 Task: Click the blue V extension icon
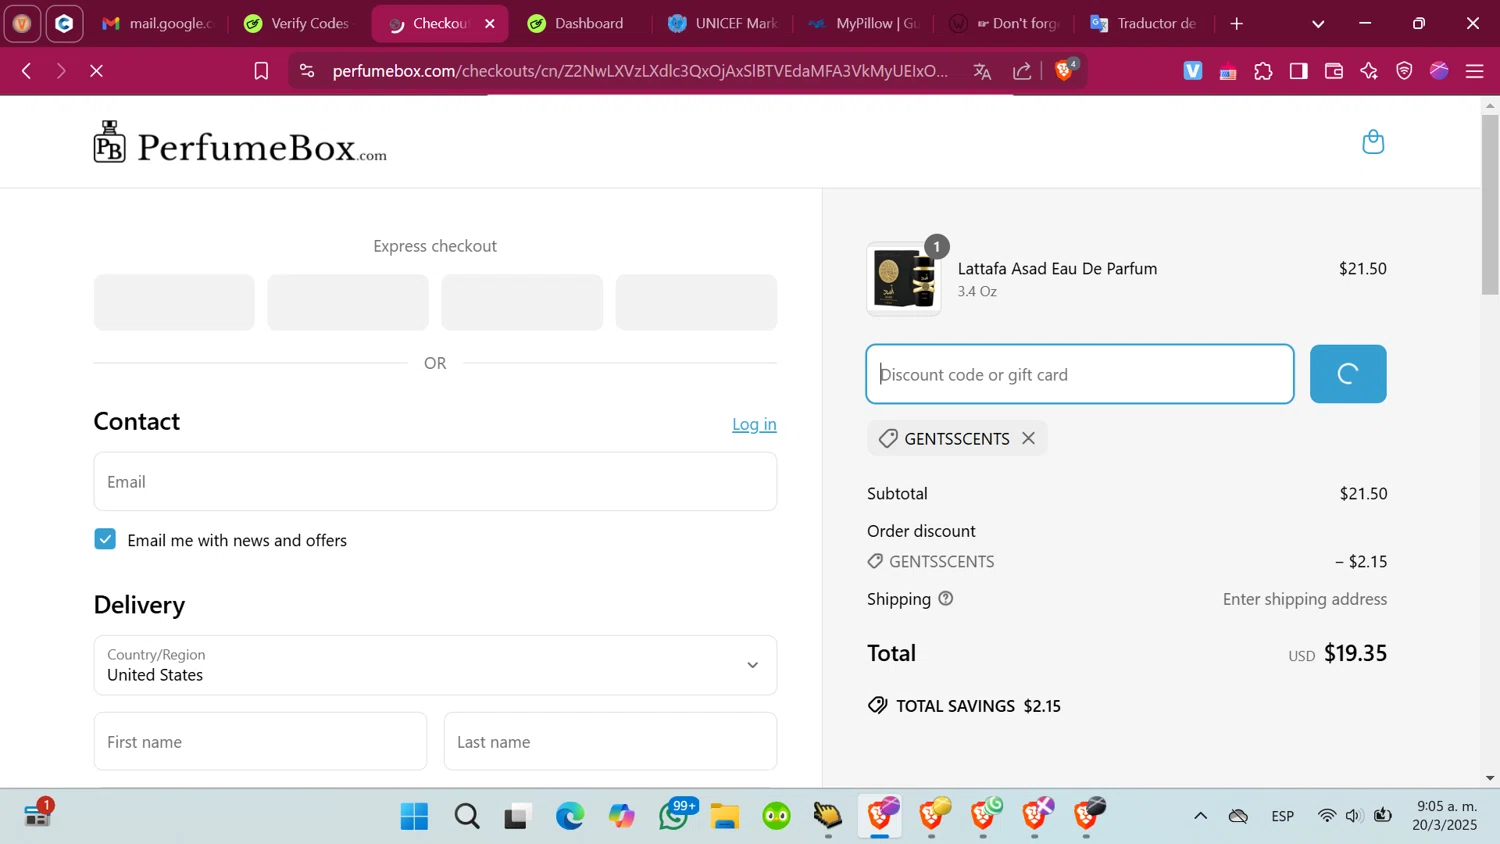tap(1193, 71)
